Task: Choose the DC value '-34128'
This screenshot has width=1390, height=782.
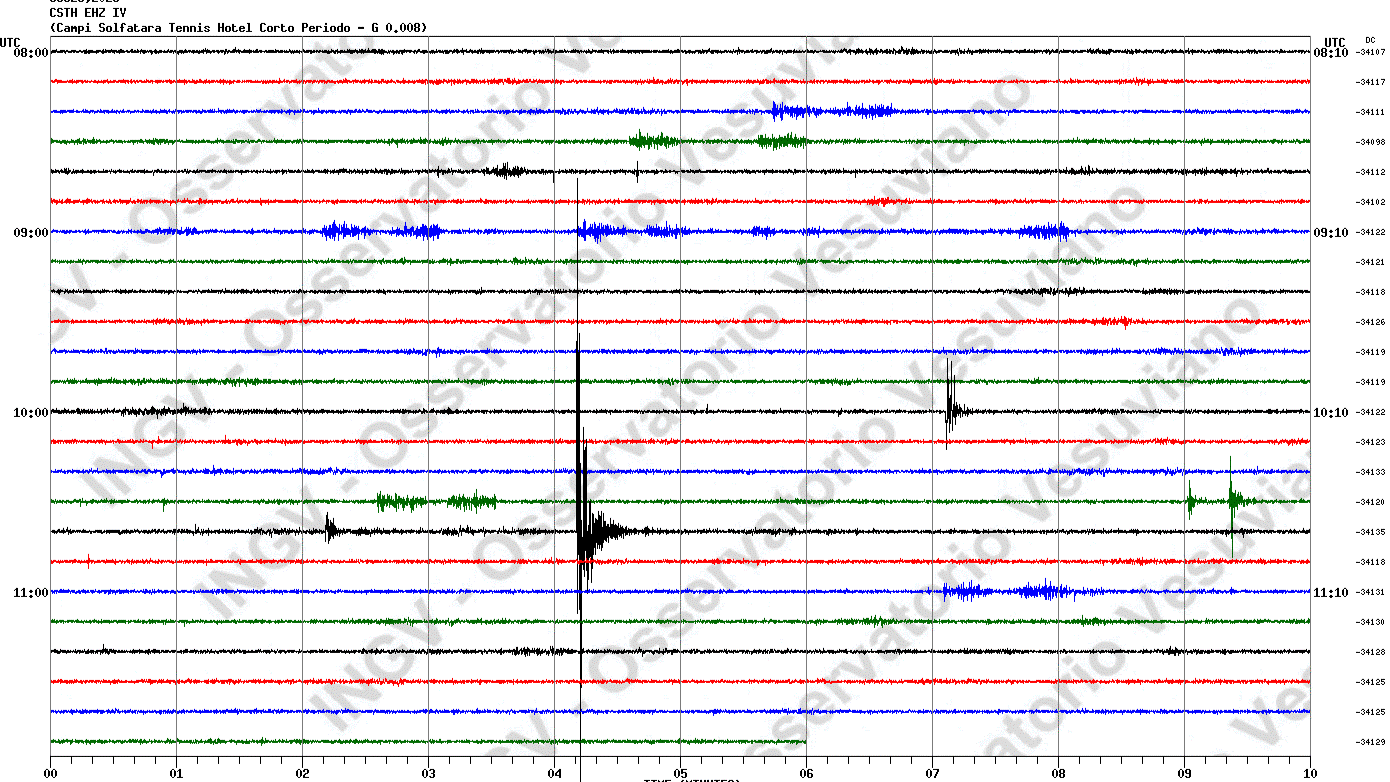Action: tap(1370, 652)
